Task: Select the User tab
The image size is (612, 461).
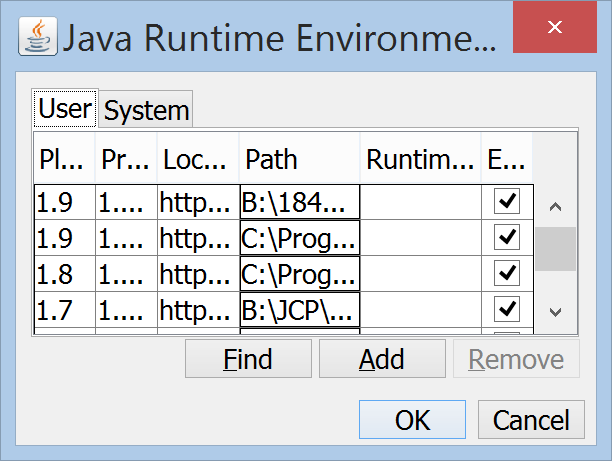Action: [65, 109]
